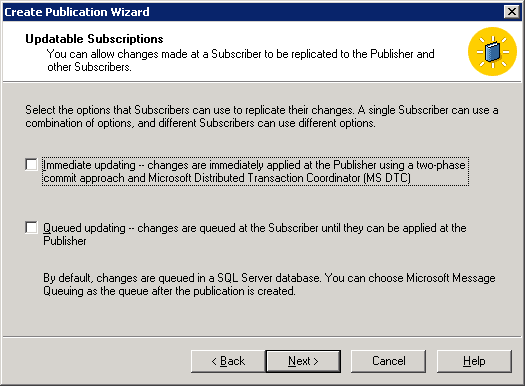525x386 pixels.
Task: Click the 'Select the options that Subscribers' instruction
Action: pos(261,117)
